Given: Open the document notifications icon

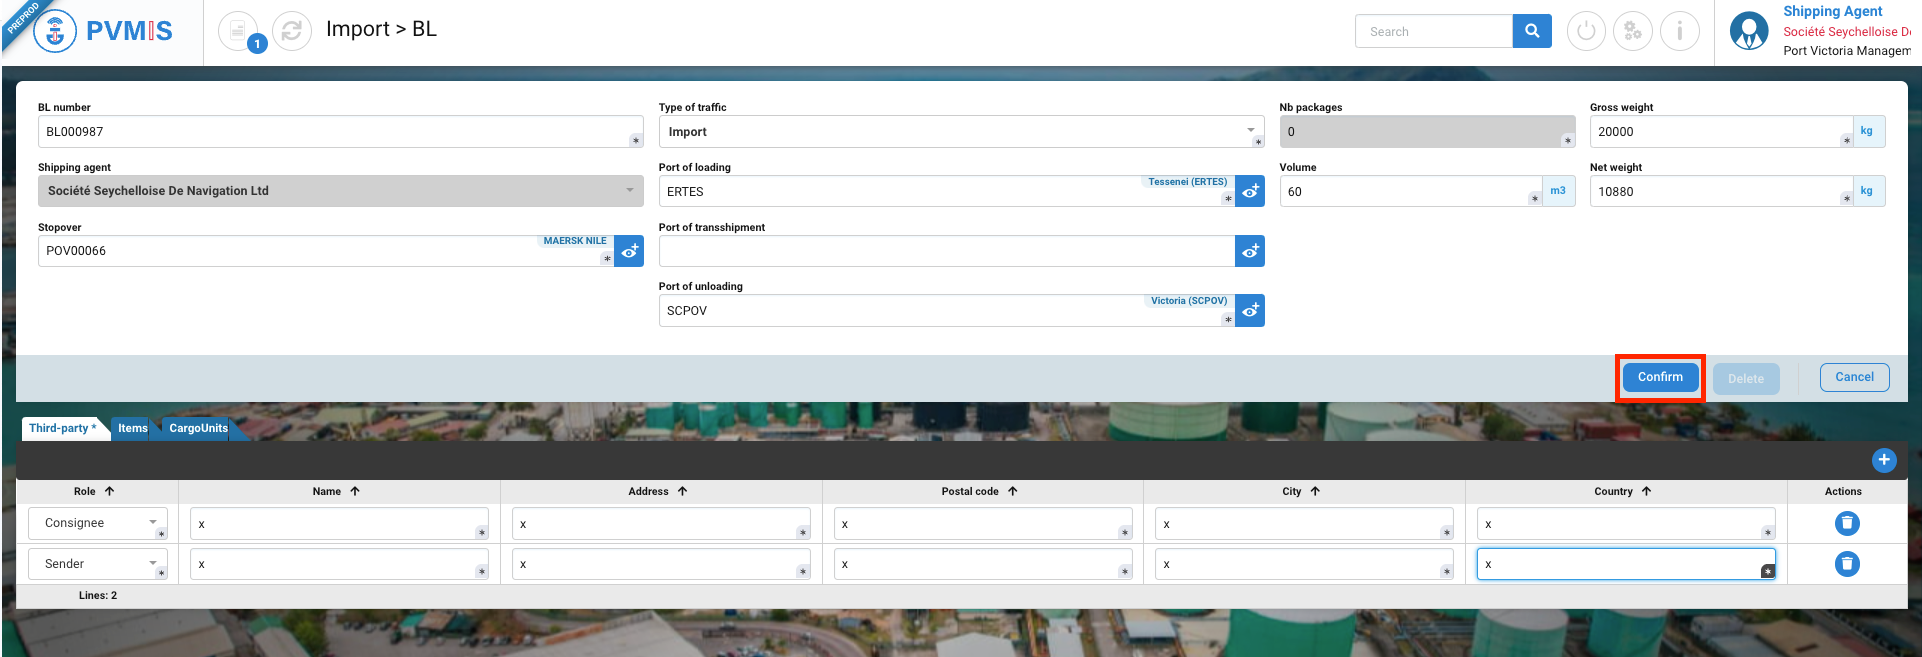Looking at the screenshot, I should point(238,31).
